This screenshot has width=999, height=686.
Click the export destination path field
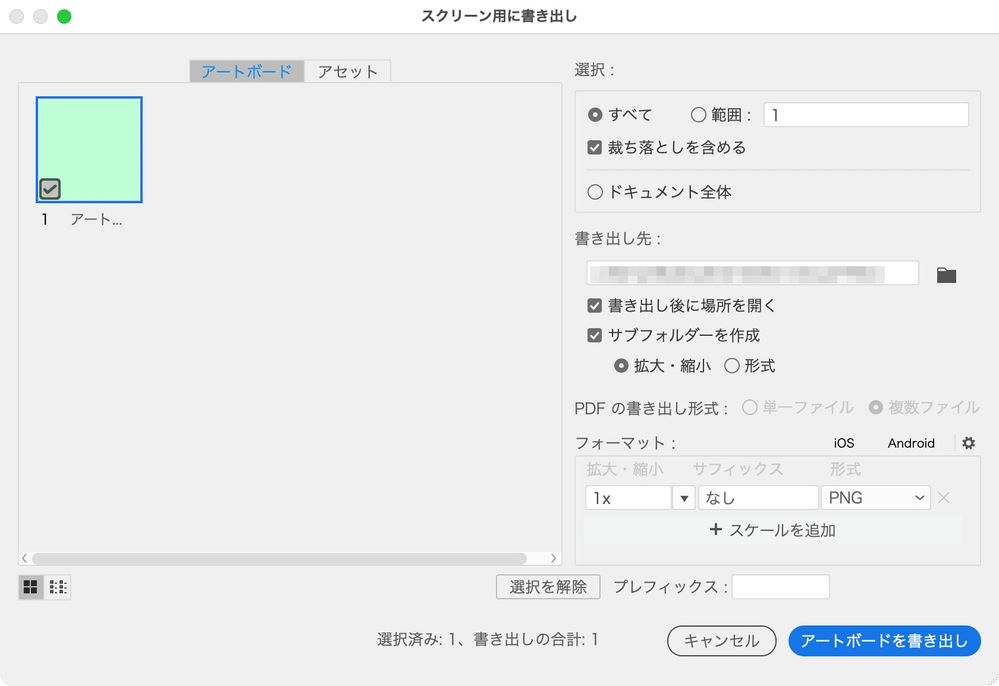(x=752, y=273)
